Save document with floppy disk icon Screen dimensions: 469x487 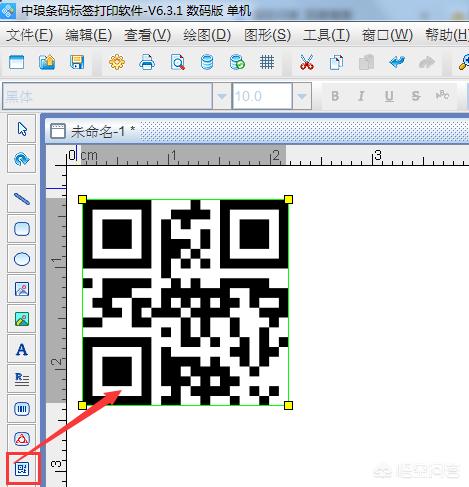coord(77,62)
